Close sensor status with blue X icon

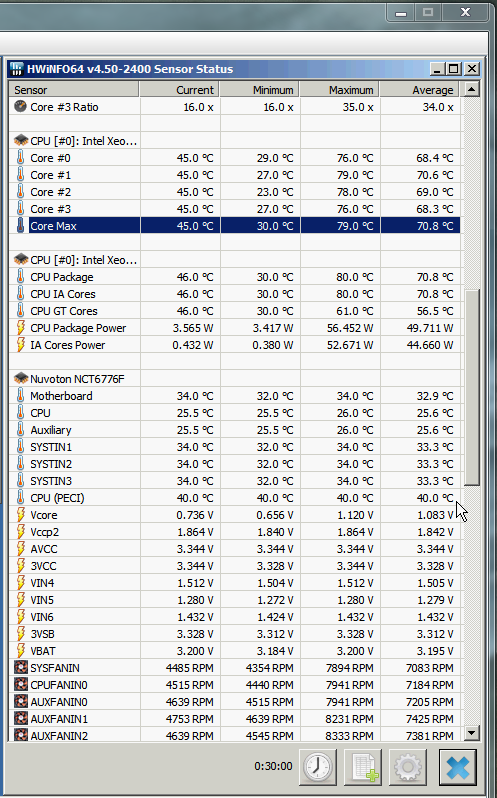tap(458, 766)
